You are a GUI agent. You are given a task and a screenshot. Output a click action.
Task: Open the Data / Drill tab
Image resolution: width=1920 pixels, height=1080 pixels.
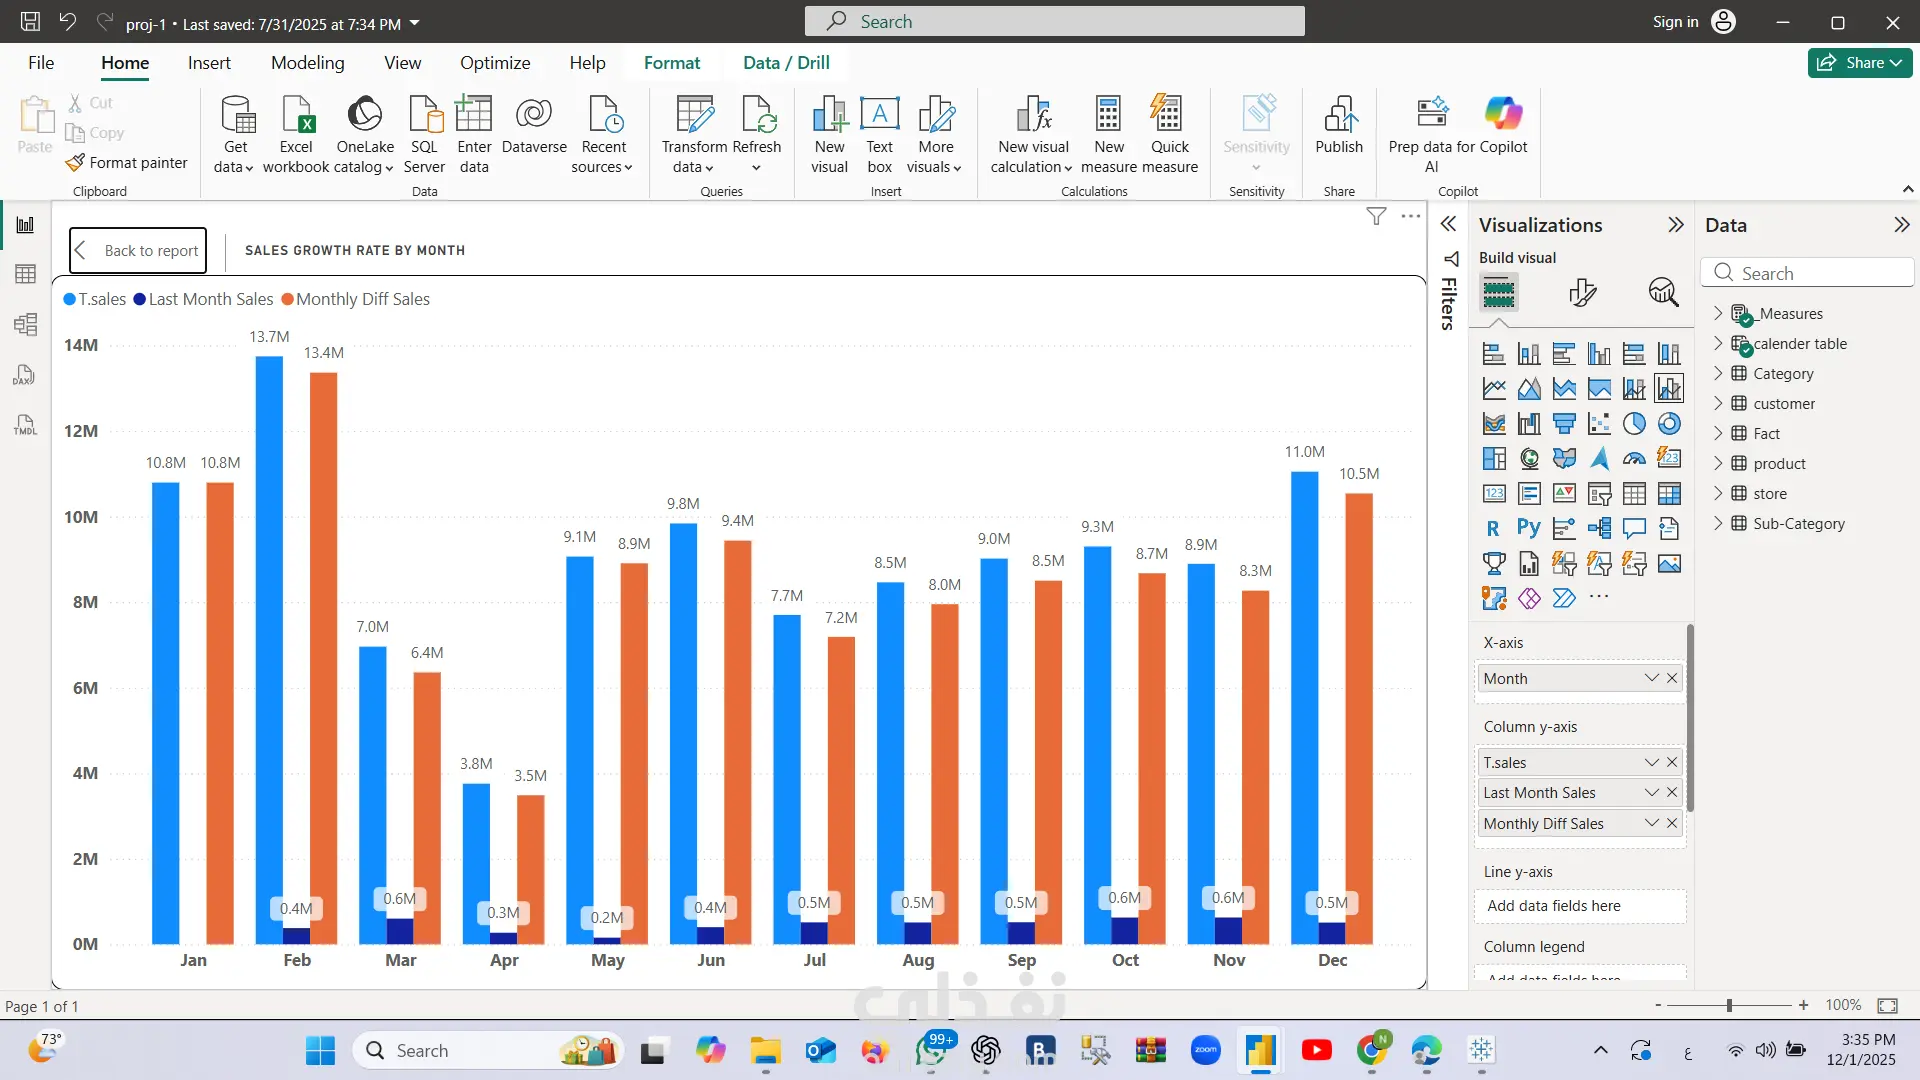786,62
